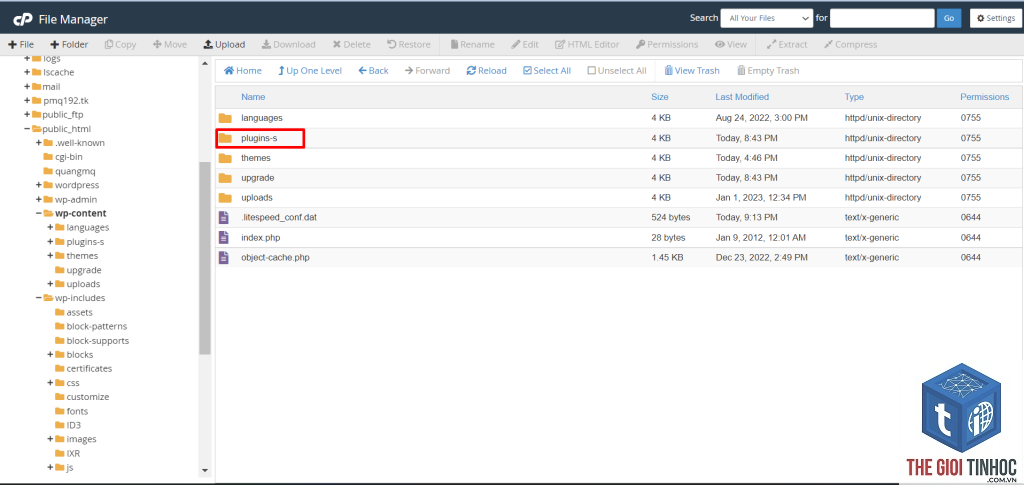Image resolution: width=1024 pixels, height=485 pixels.
Task: Expand the mail folder in tree
Action: [27, 86]
